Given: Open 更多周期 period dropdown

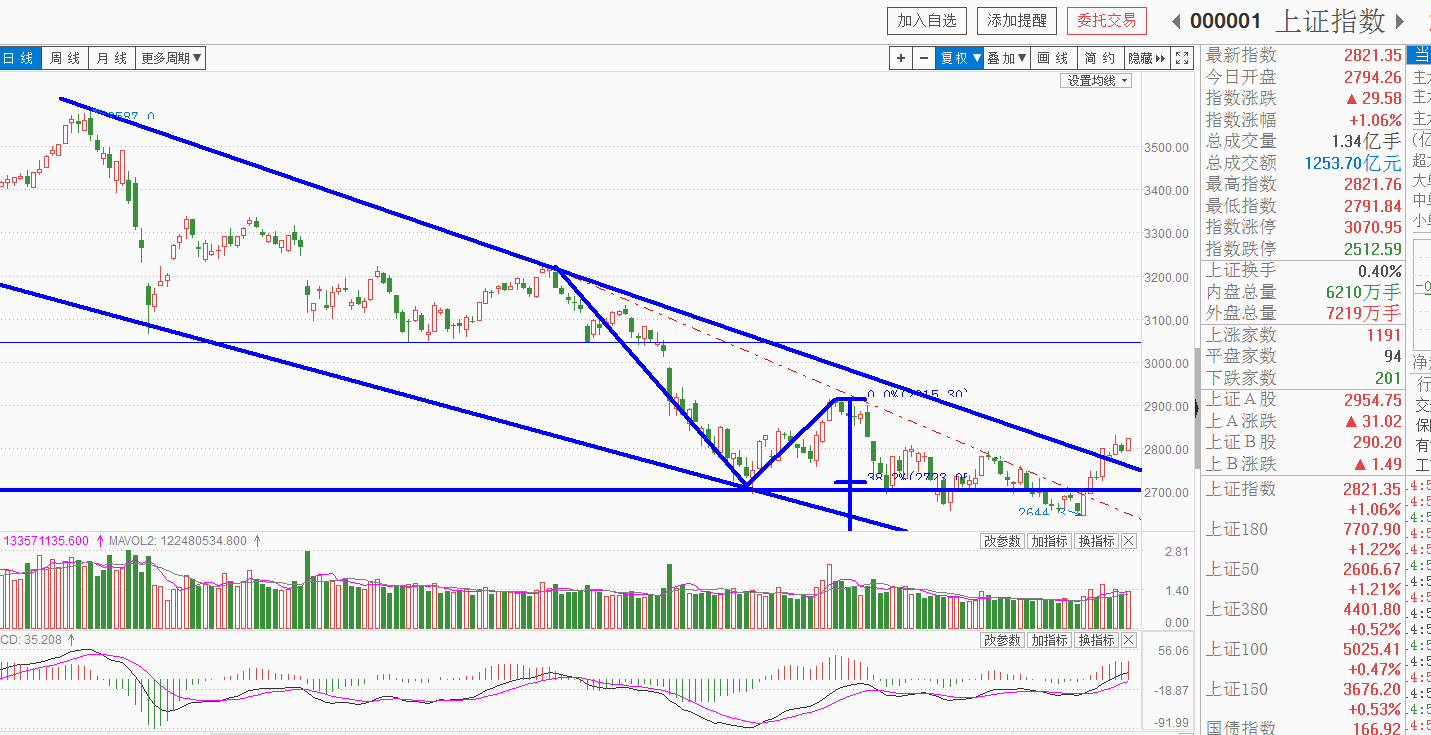Looking at the screenshot, I should (171, 58).
